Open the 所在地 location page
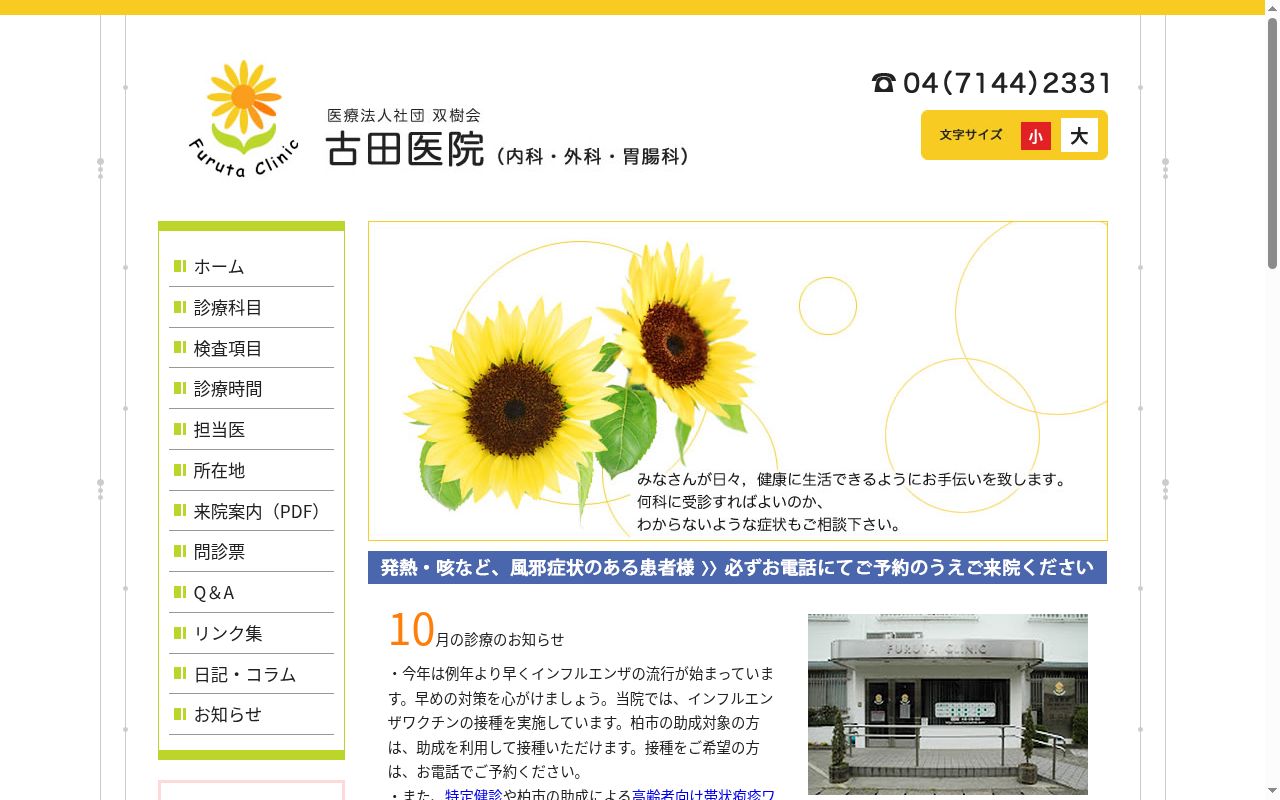 [x=251, y=470]
